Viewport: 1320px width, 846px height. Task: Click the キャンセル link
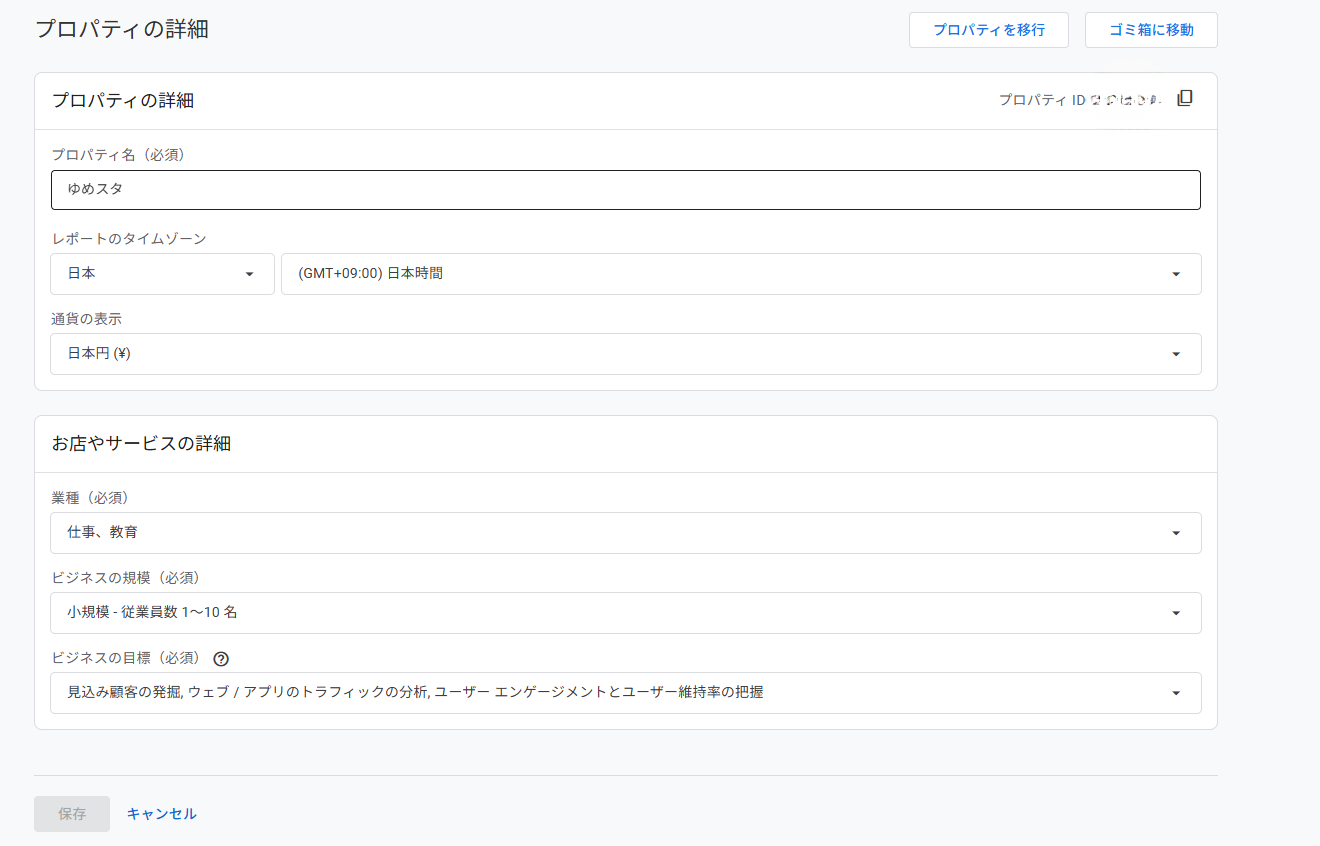coord(161,814)
